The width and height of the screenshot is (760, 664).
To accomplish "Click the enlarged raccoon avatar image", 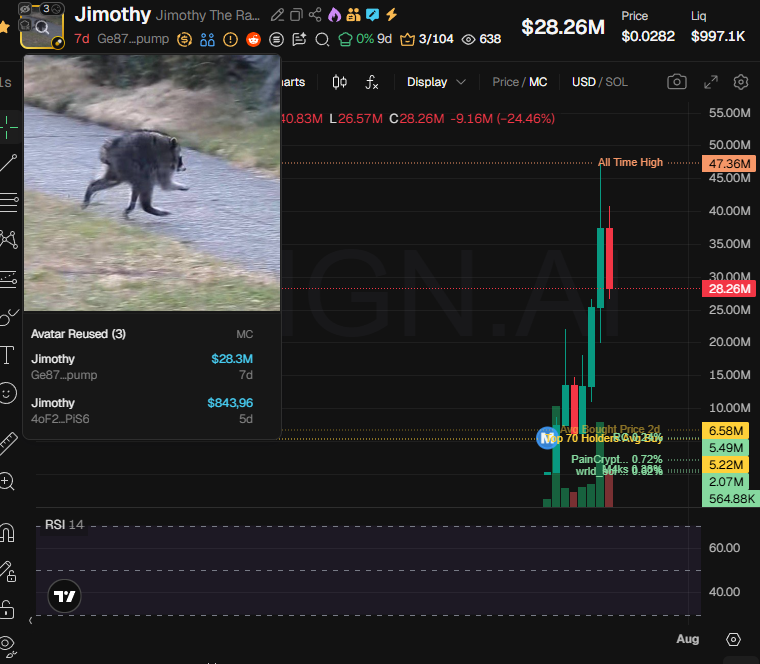I will tap(152, 183).
